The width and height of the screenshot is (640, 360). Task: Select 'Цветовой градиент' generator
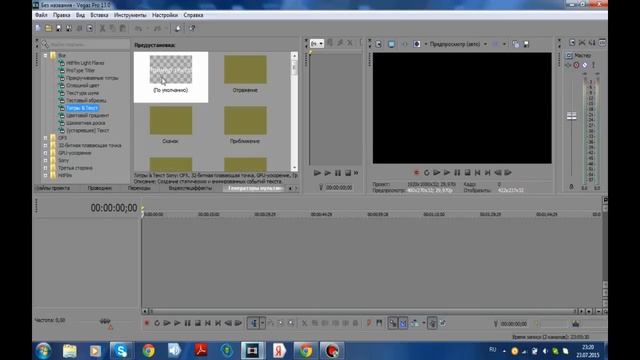click(87, 116)
